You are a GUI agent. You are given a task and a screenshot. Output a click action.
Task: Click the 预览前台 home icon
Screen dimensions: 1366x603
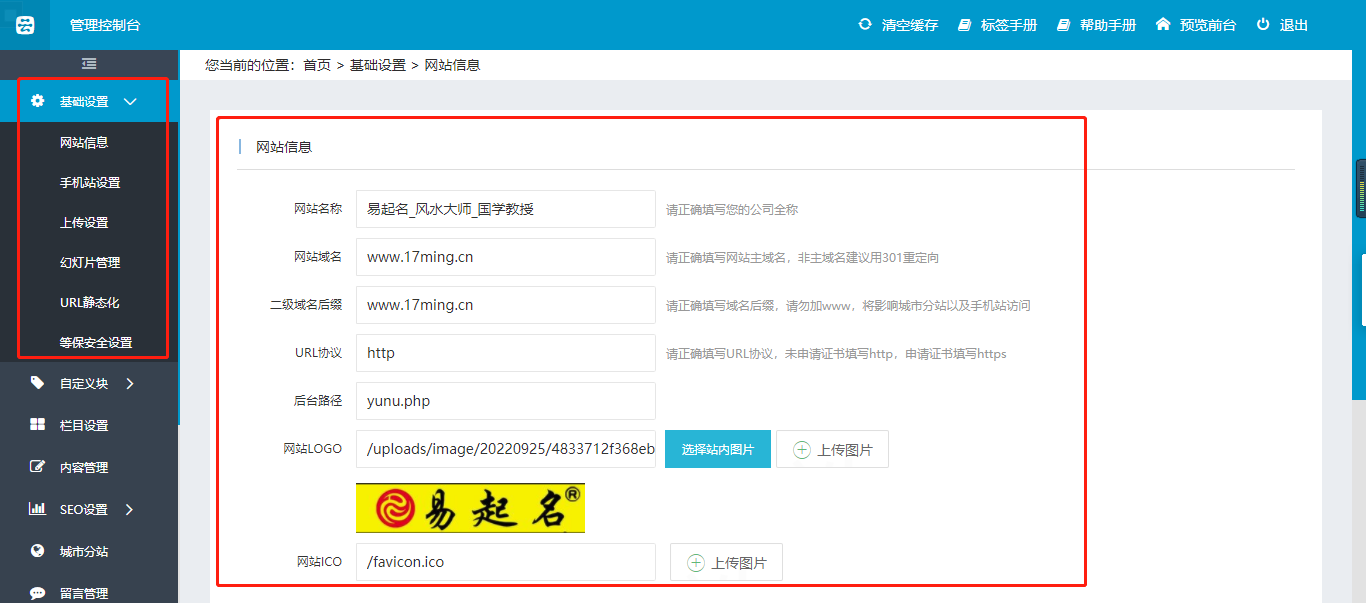[x=1163, y=24]
